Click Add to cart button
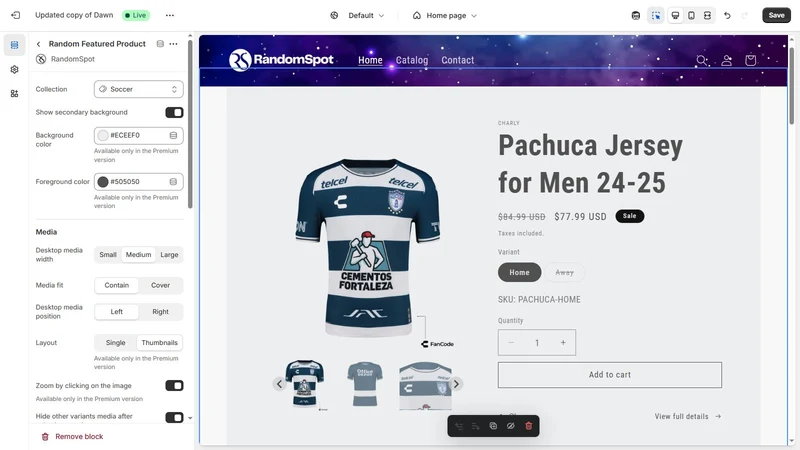Screen dimensions: 800x450 (610, 375)
